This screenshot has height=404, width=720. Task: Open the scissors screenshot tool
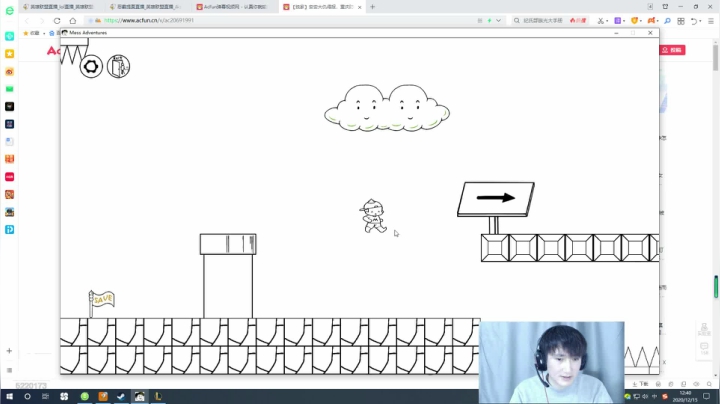click(600, 21)
